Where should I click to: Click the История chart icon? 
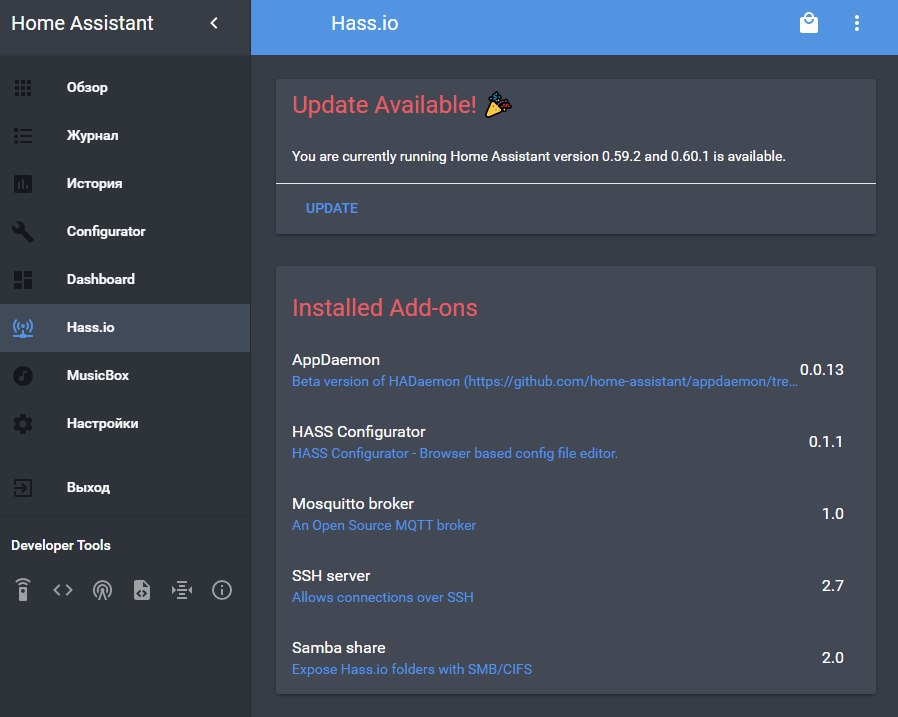pos(23,184)
